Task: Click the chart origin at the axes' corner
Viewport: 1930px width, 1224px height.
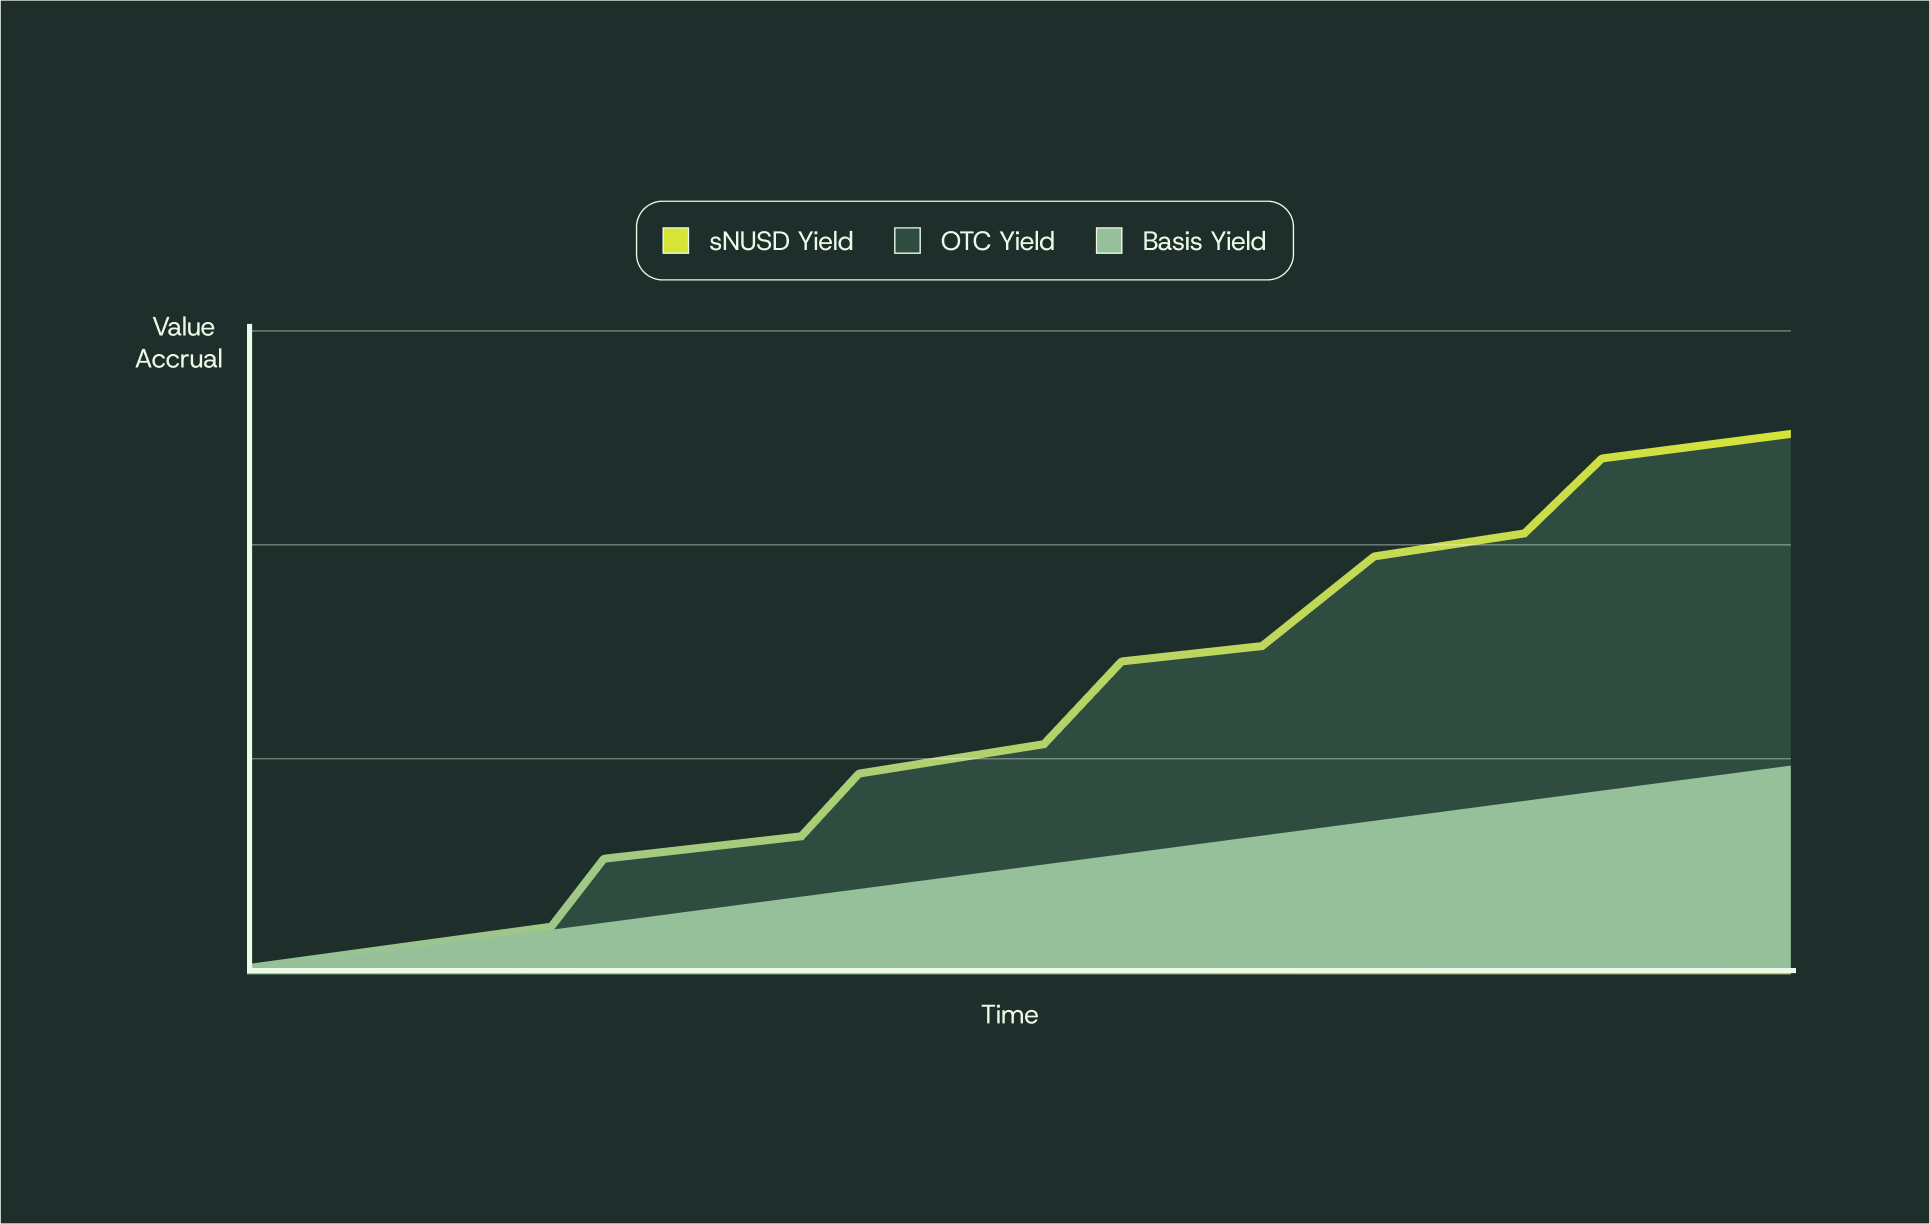Action: (x=250, y=969)
